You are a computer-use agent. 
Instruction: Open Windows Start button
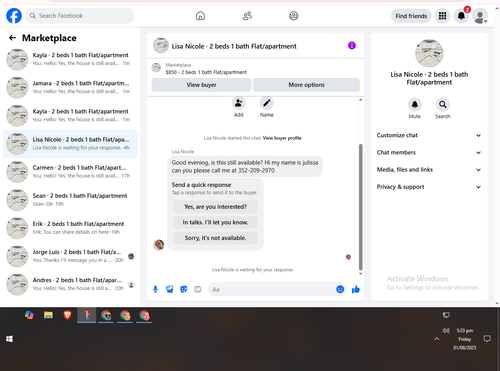(9, 339)
